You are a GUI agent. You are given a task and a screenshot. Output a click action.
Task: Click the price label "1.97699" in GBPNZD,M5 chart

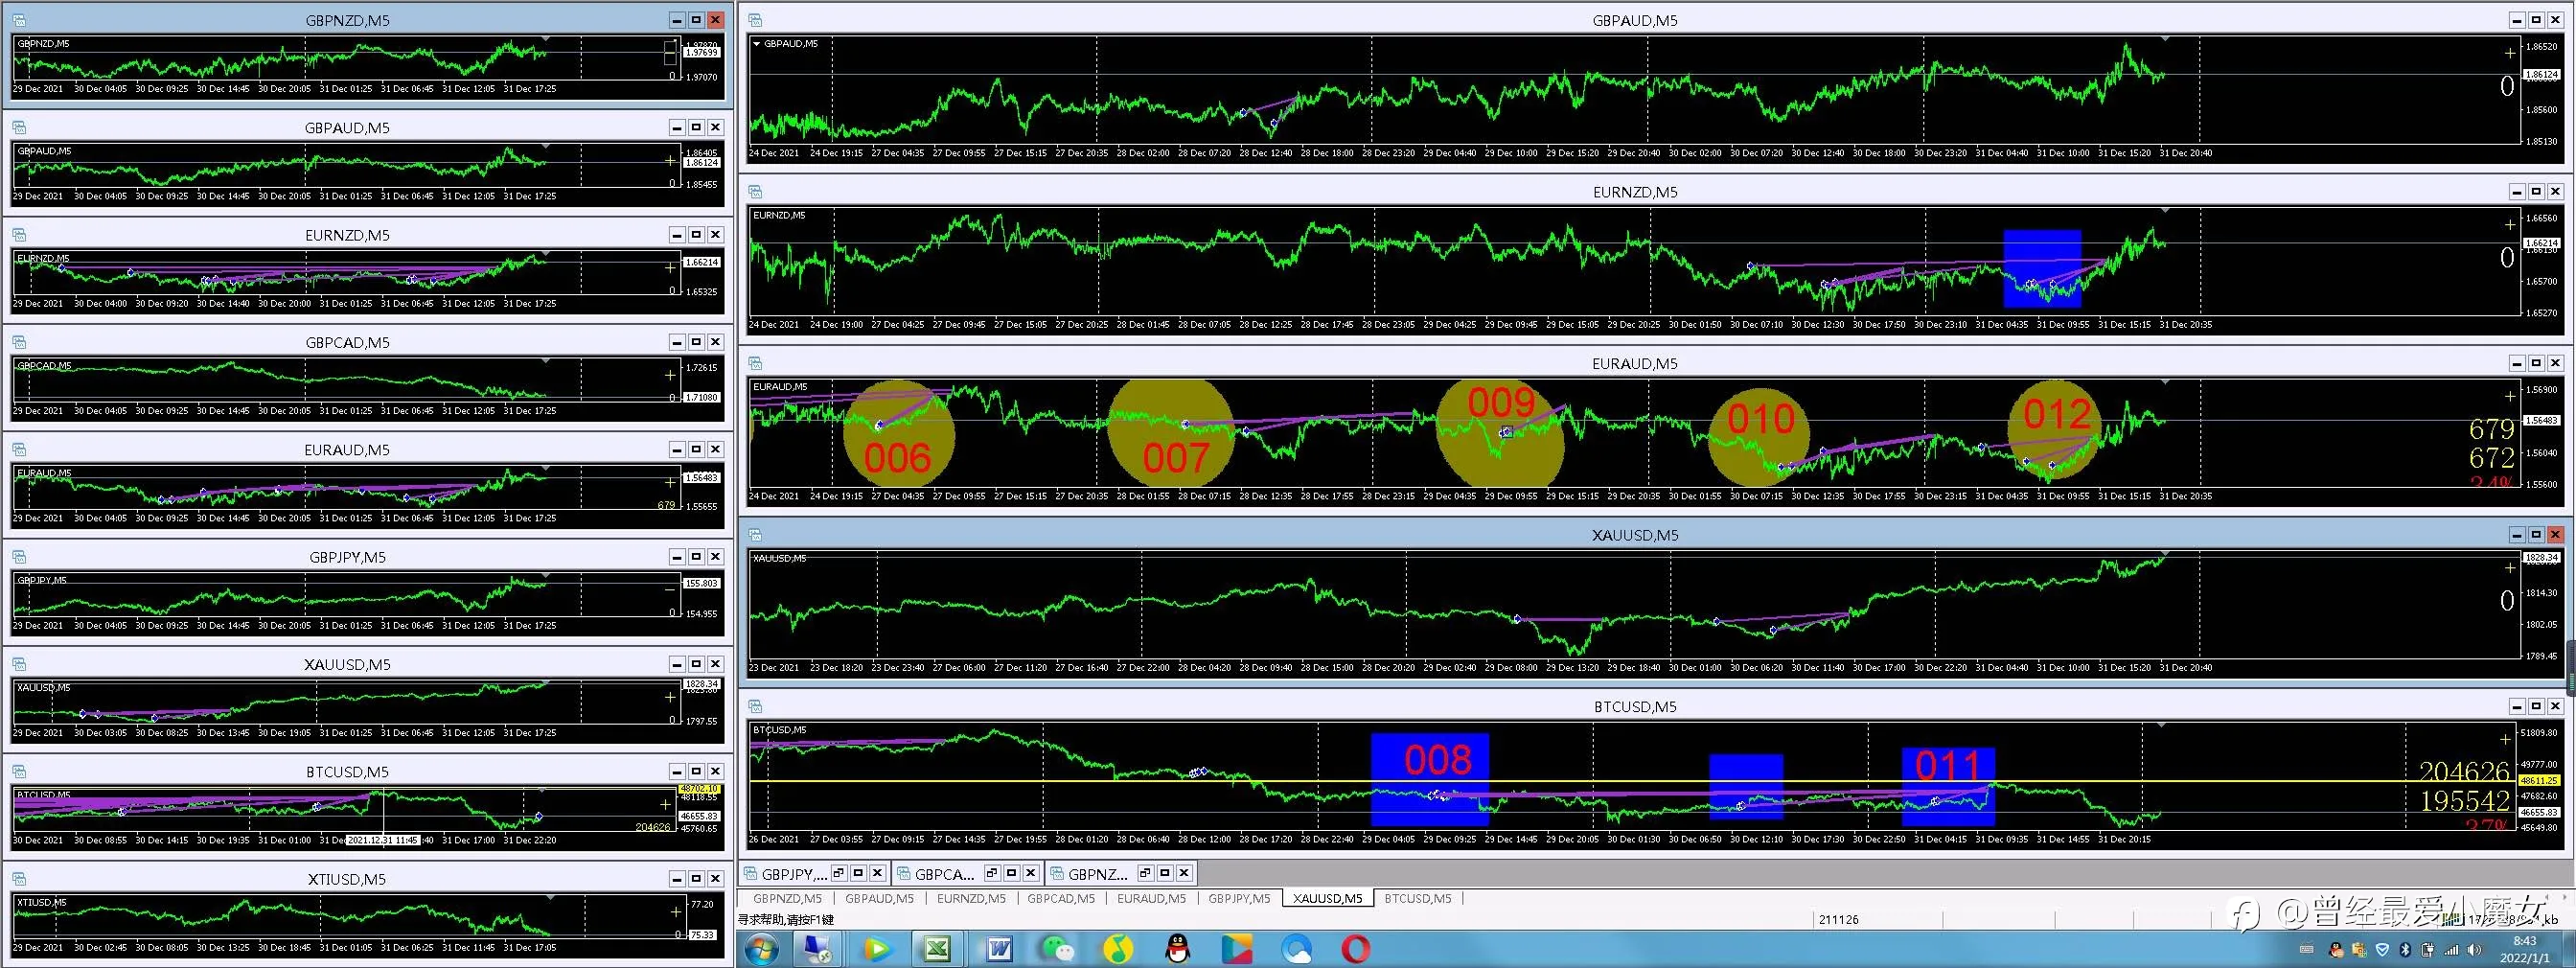[x=701, y=52]
